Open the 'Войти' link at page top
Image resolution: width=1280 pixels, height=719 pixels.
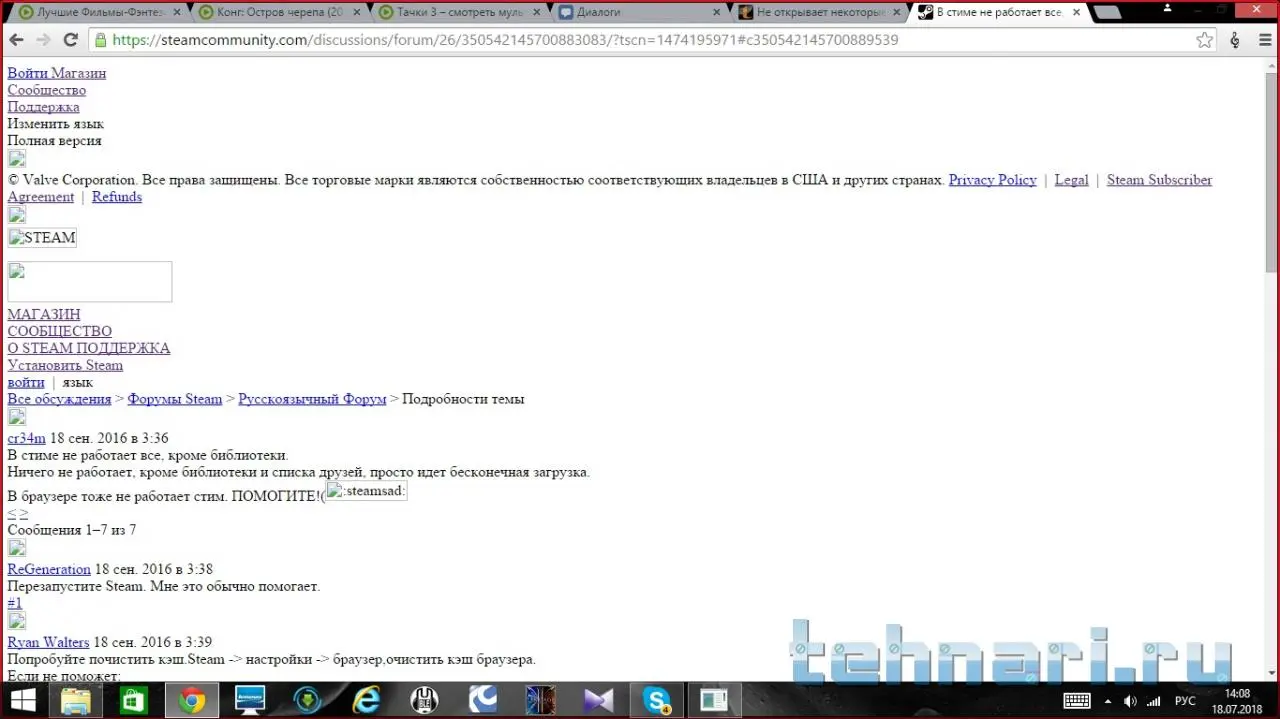point(28,73)
